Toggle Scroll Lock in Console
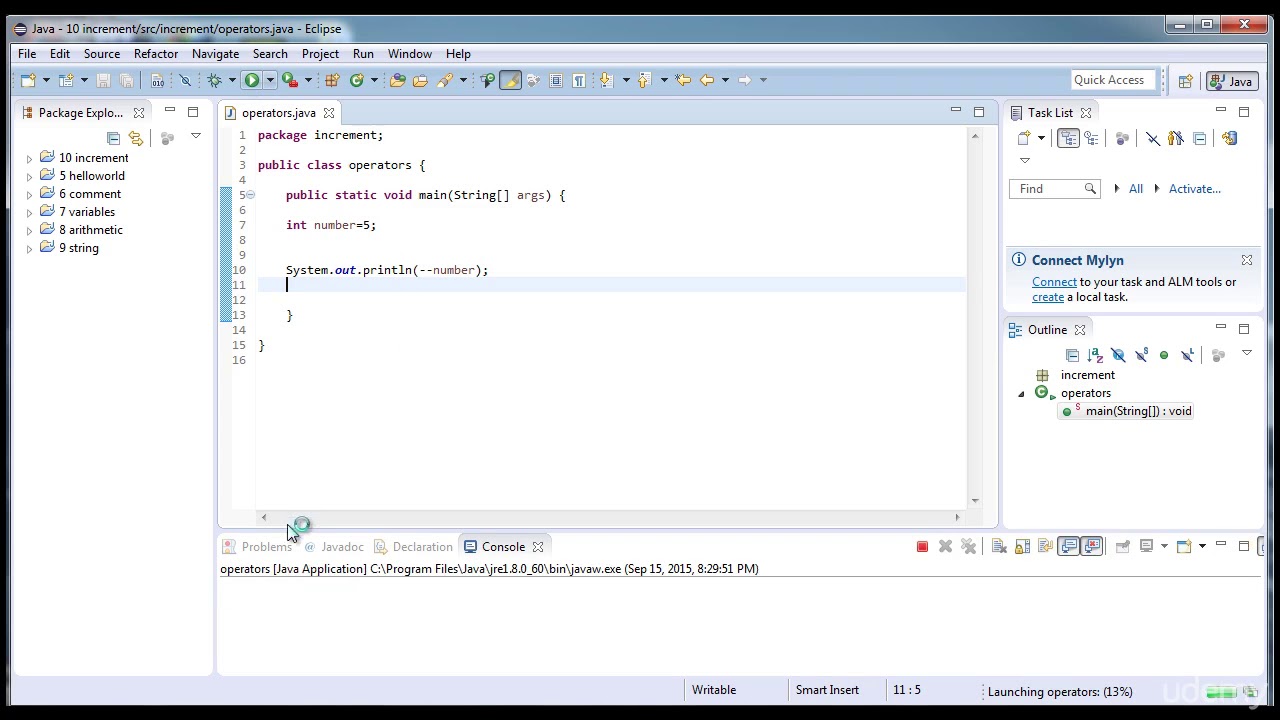This screenshot has height=720, width=1280. click(x=1023, y=546)
